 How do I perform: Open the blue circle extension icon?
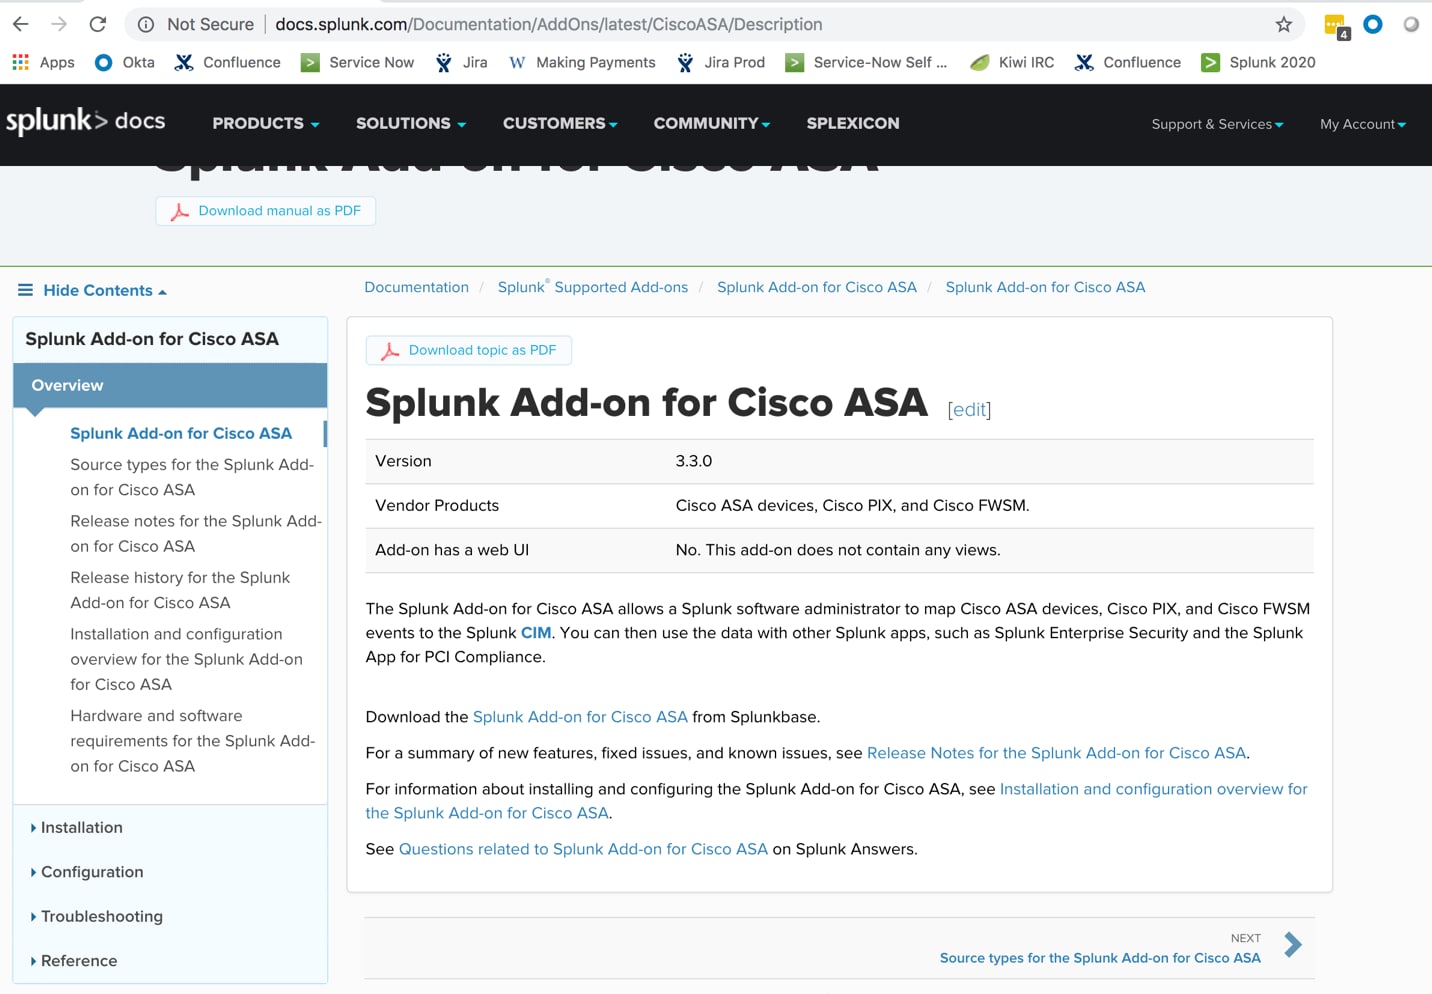point(1373,24)
